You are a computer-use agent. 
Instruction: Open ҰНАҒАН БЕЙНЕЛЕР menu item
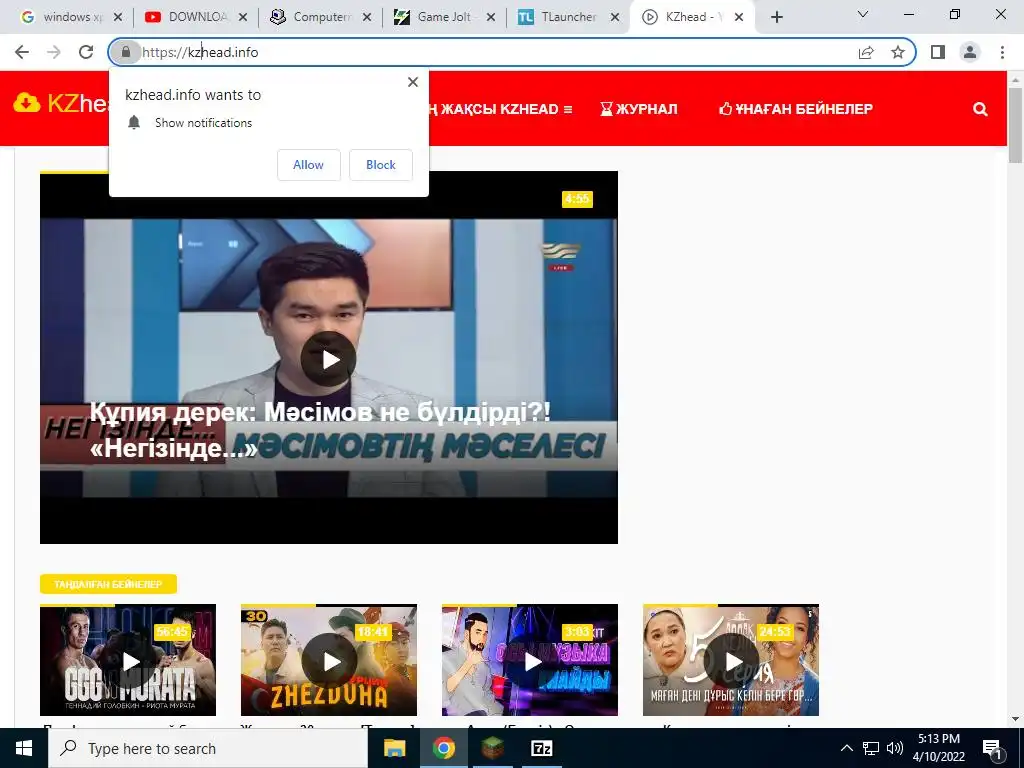pyautogui.click(x=795, y=109)
